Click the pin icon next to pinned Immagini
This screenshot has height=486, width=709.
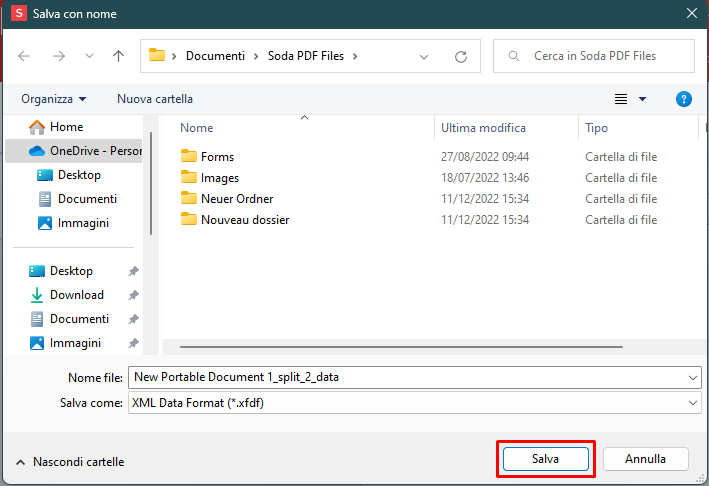click(133, 343)
